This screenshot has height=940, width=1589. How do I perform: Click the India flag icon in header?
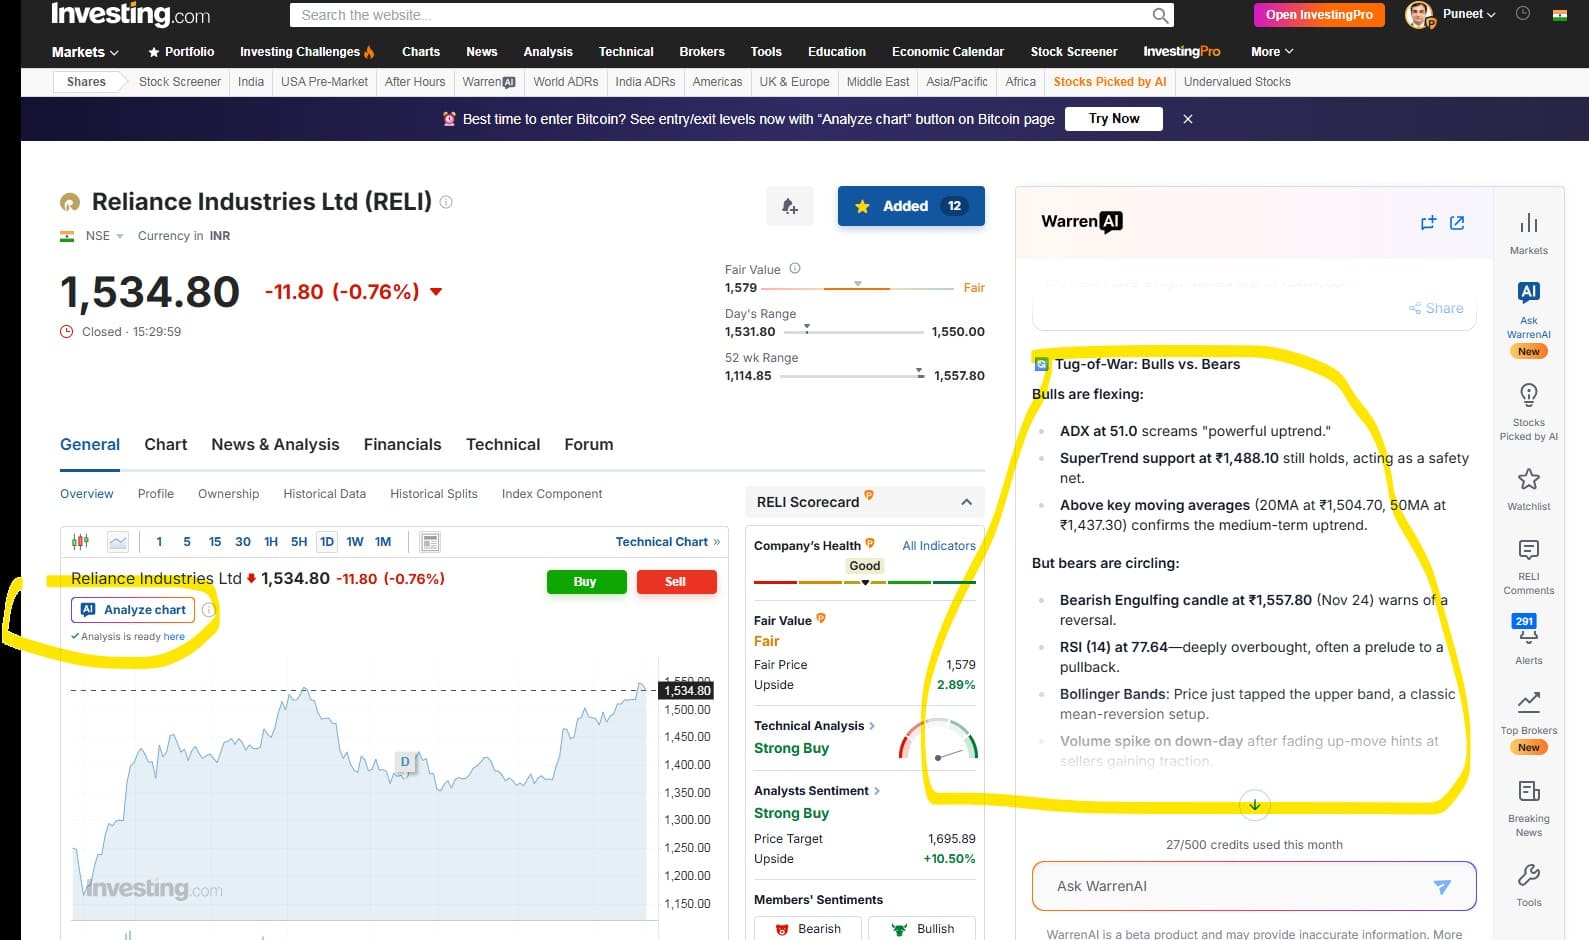(x=1560, y=14)
